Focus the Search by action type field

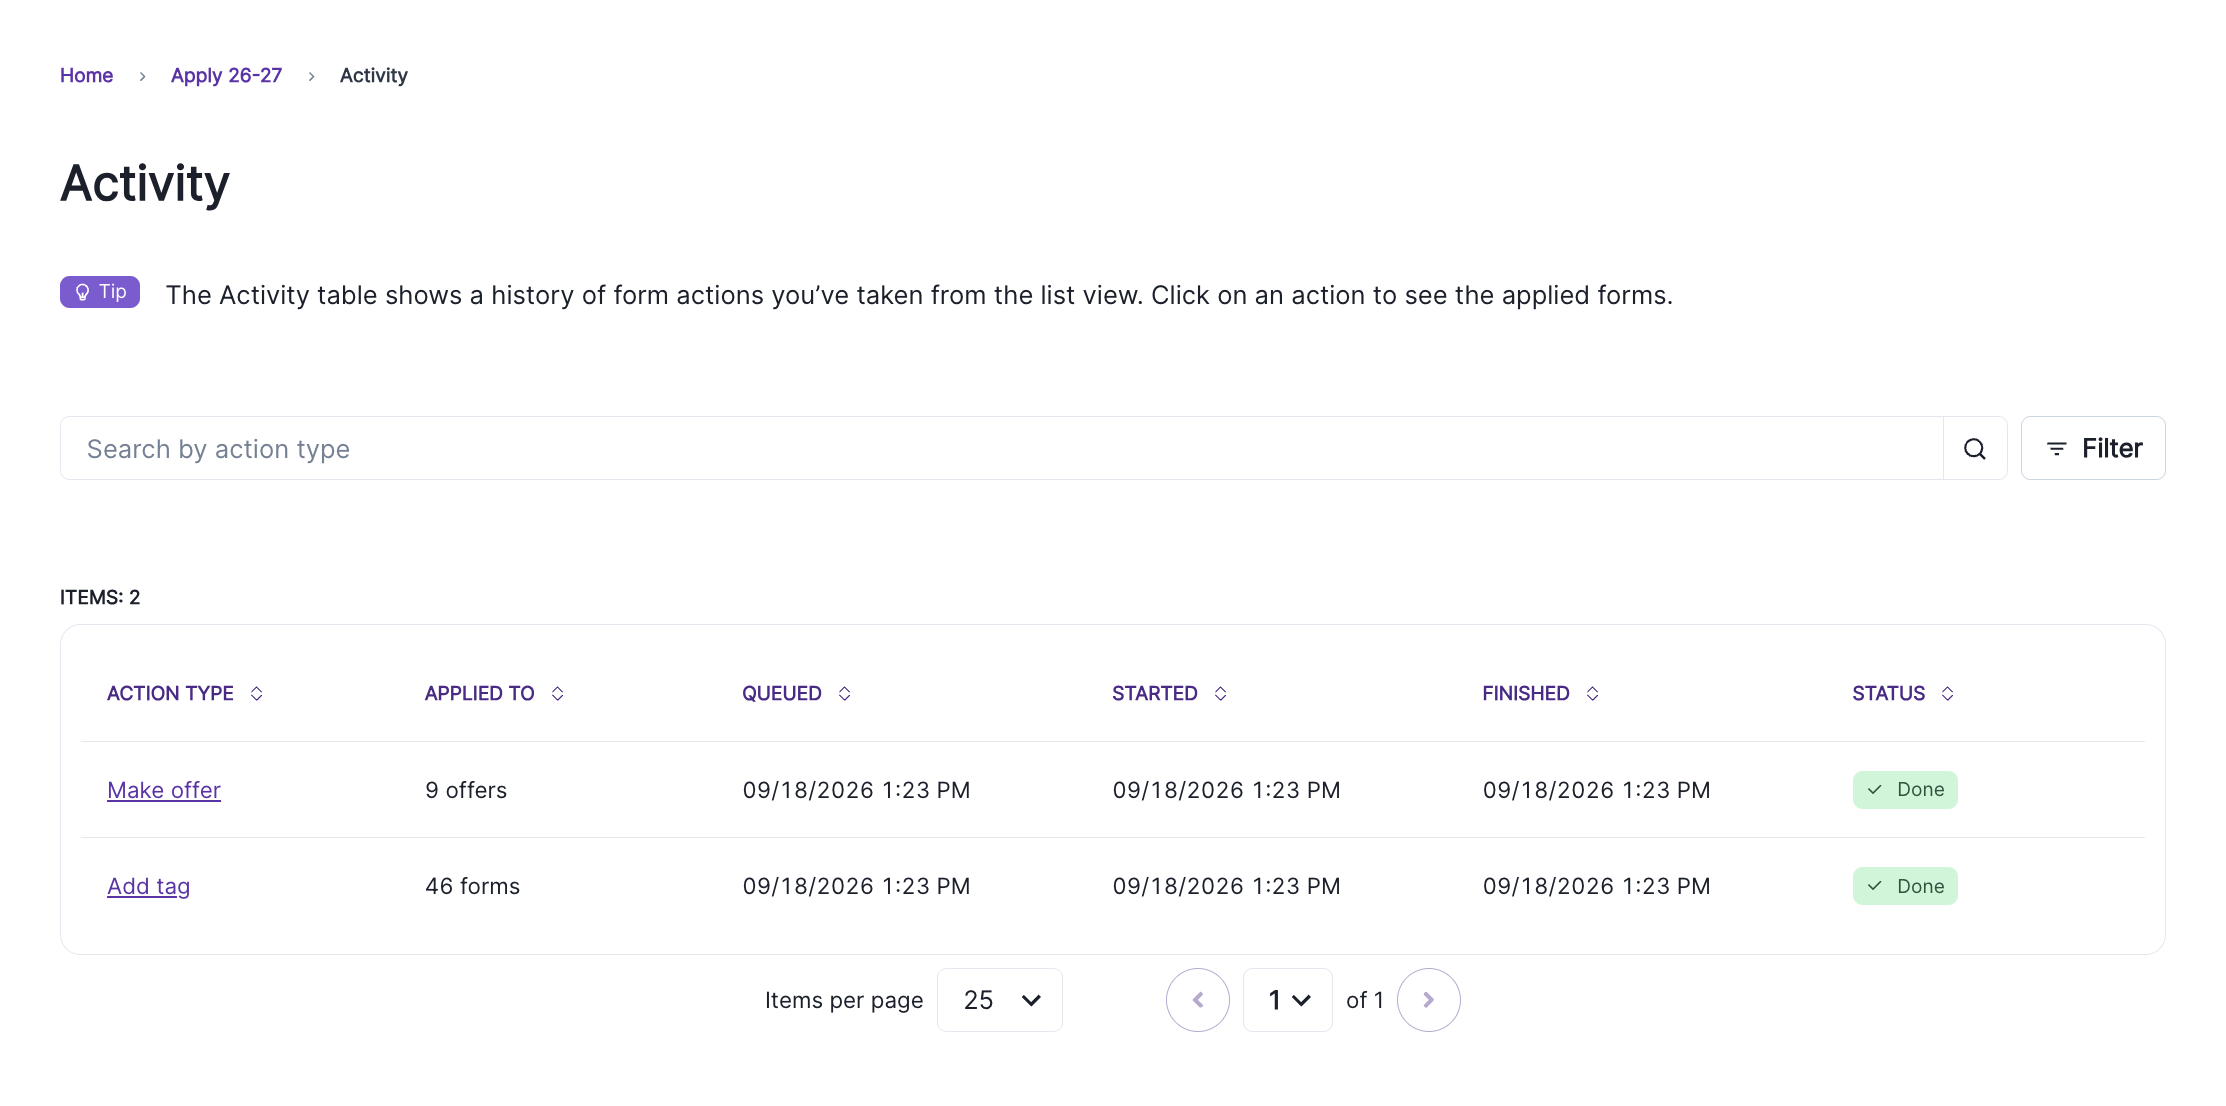1002,449
